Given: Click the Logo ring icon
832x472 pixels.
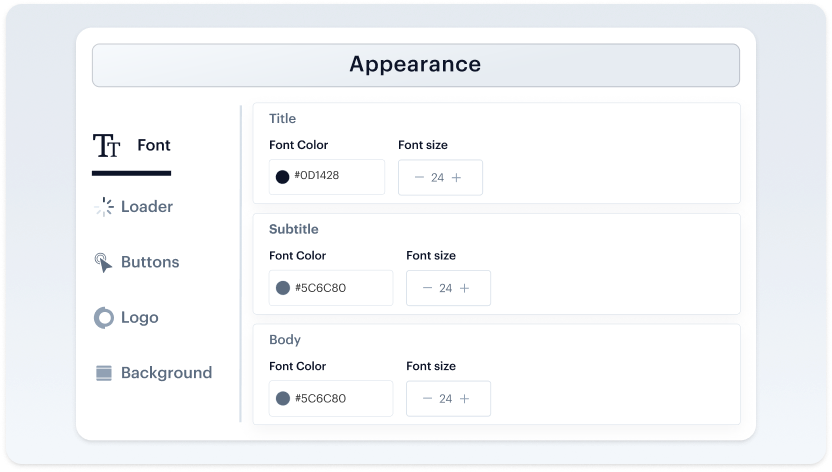Looking at the screenshot, I should 104,318.
